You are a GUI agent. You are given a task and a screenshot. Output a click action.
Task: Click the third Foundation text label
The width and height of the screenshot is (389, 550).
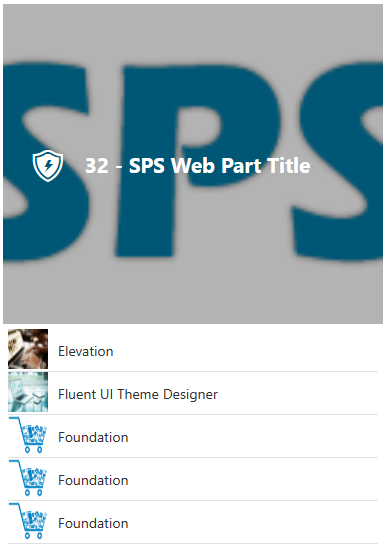(x=93, y=523)
